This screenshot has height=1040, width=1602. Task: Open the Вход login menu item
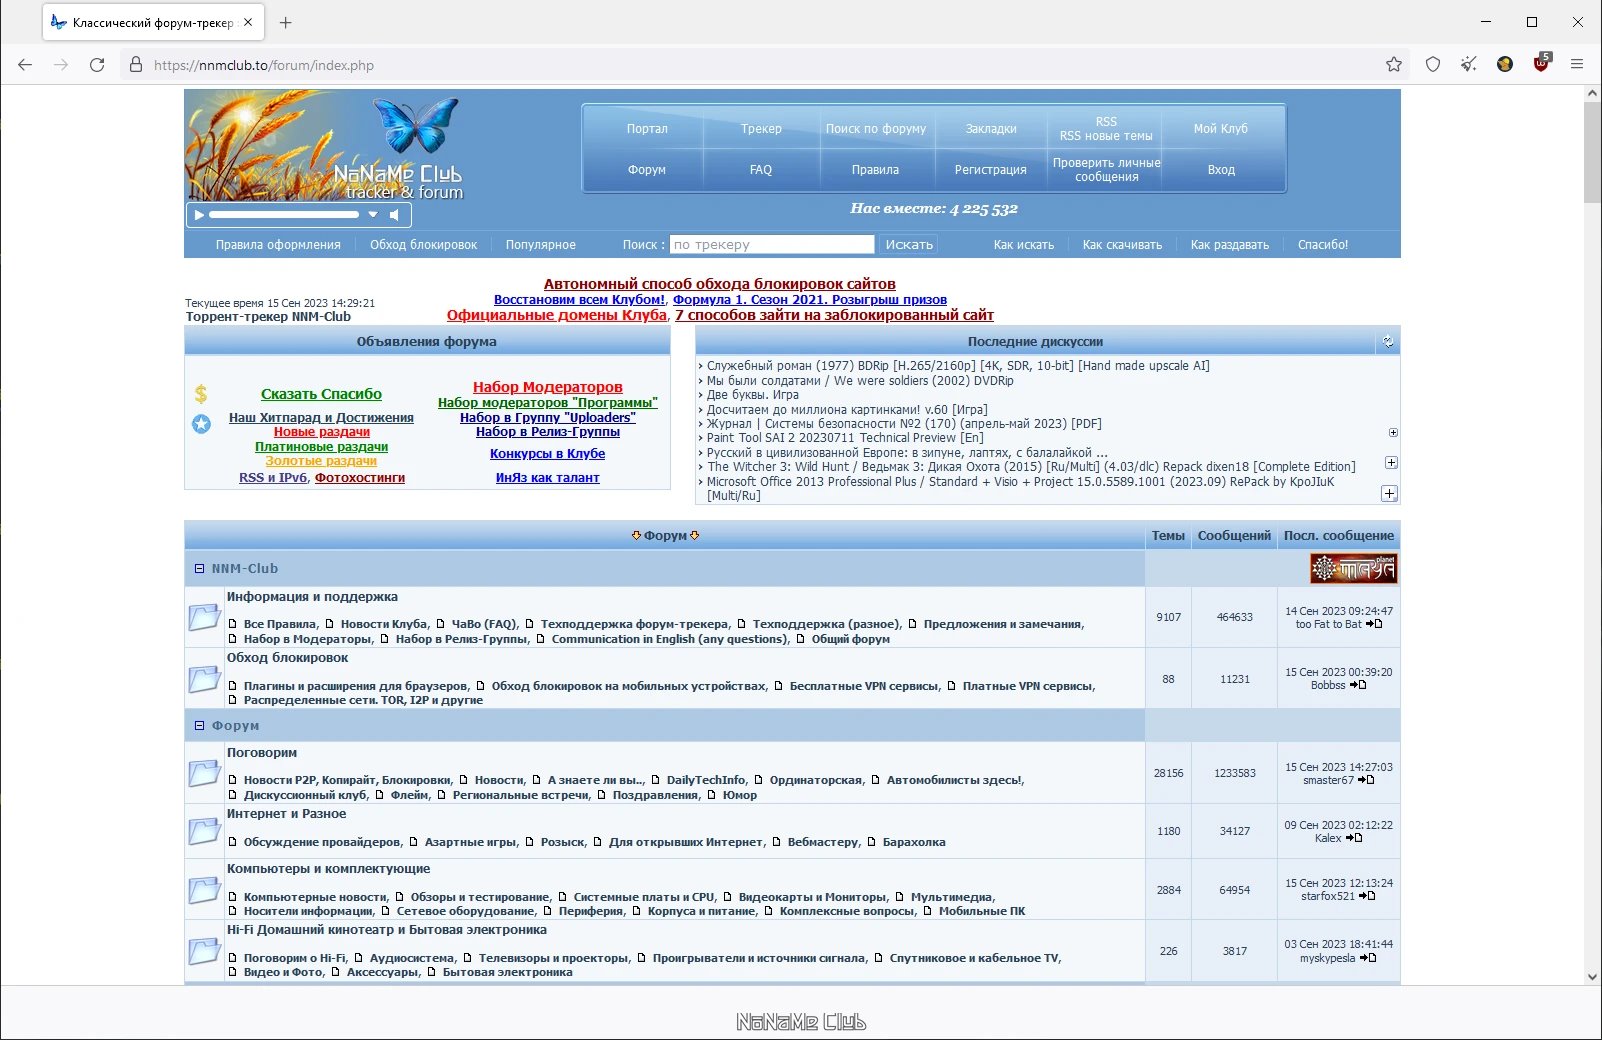[x=1221, y=170]
